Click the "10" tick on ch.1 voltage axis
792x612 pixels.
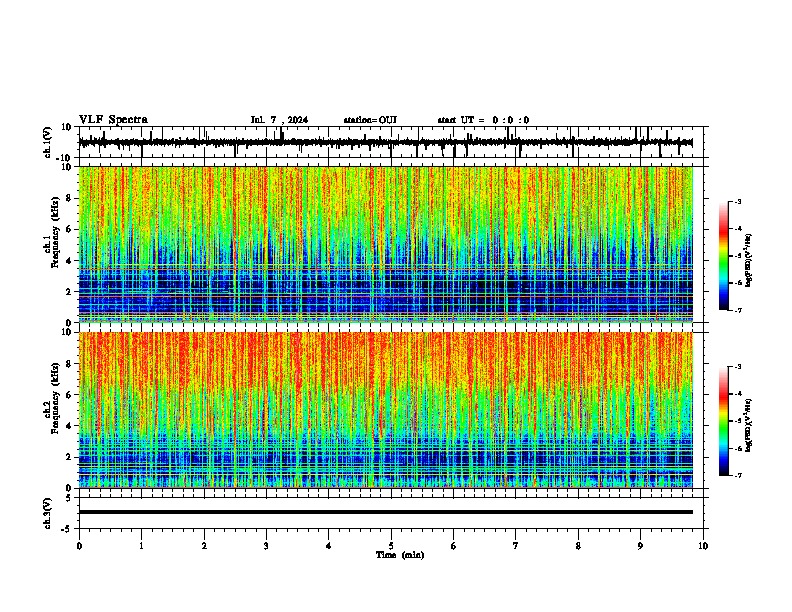tap(67, 127)
